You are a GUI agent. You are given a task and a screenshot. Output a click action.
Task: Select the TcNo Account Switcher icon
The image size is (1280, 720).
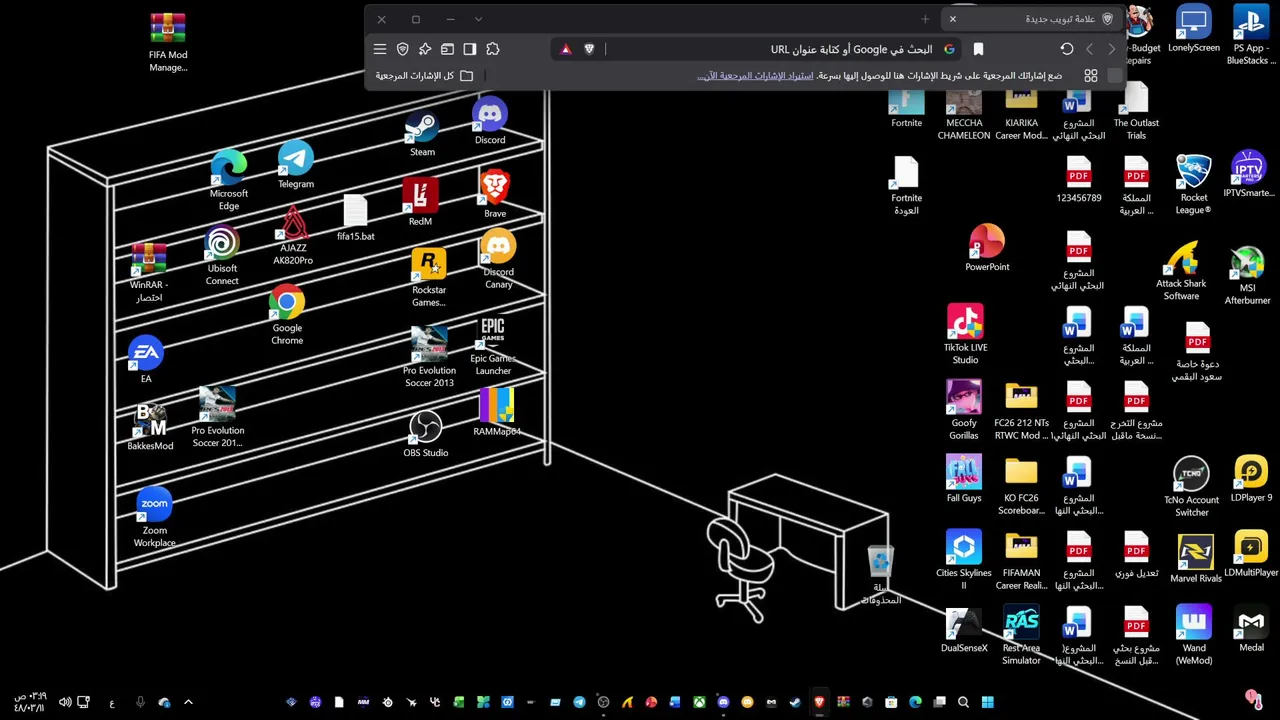coord(1191,487)
